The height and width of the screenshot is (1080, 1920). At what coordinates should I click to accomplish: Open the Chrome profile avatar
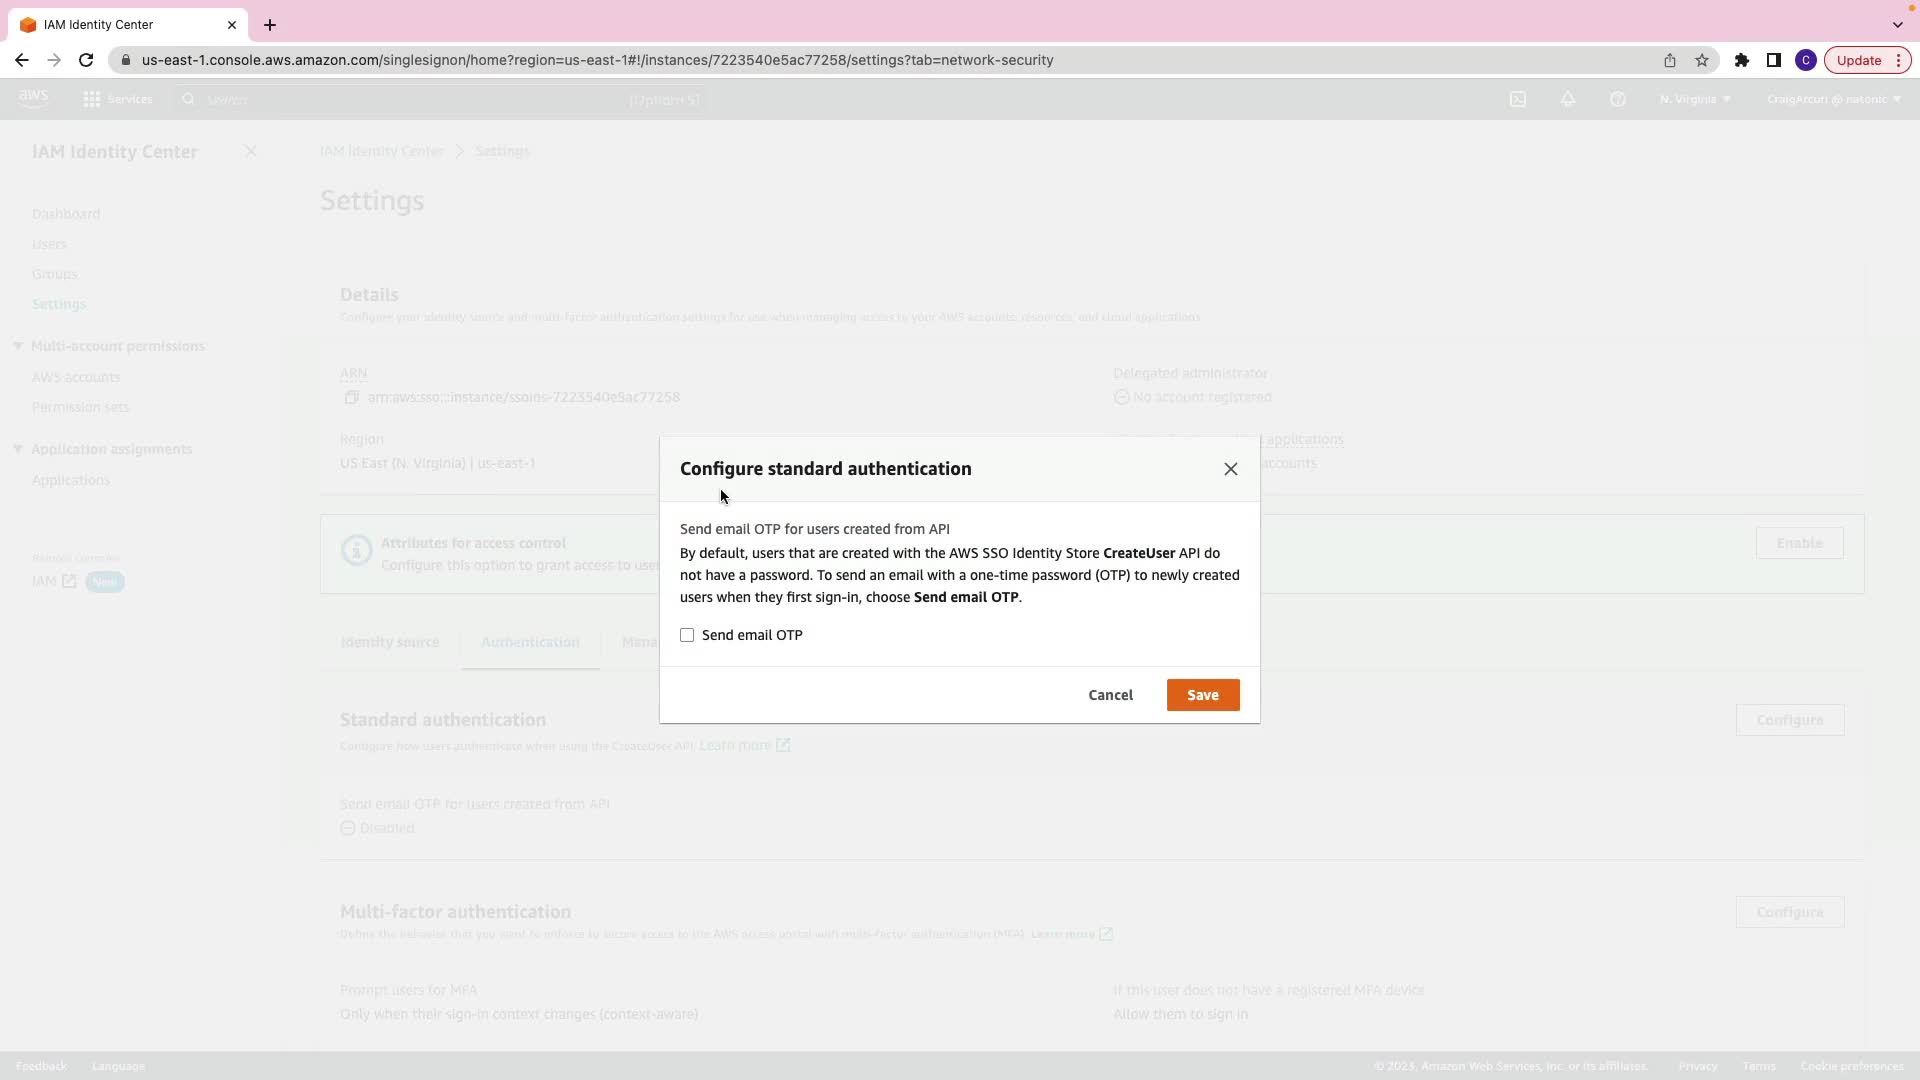click(1805, 60)
